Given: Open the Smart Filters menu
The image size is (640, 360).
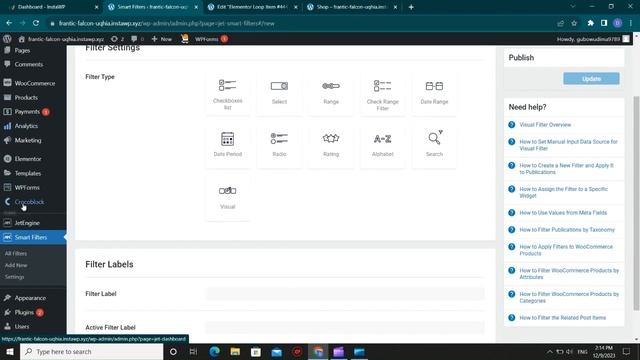Looking at the screenshot, I should tap(33, 237).
